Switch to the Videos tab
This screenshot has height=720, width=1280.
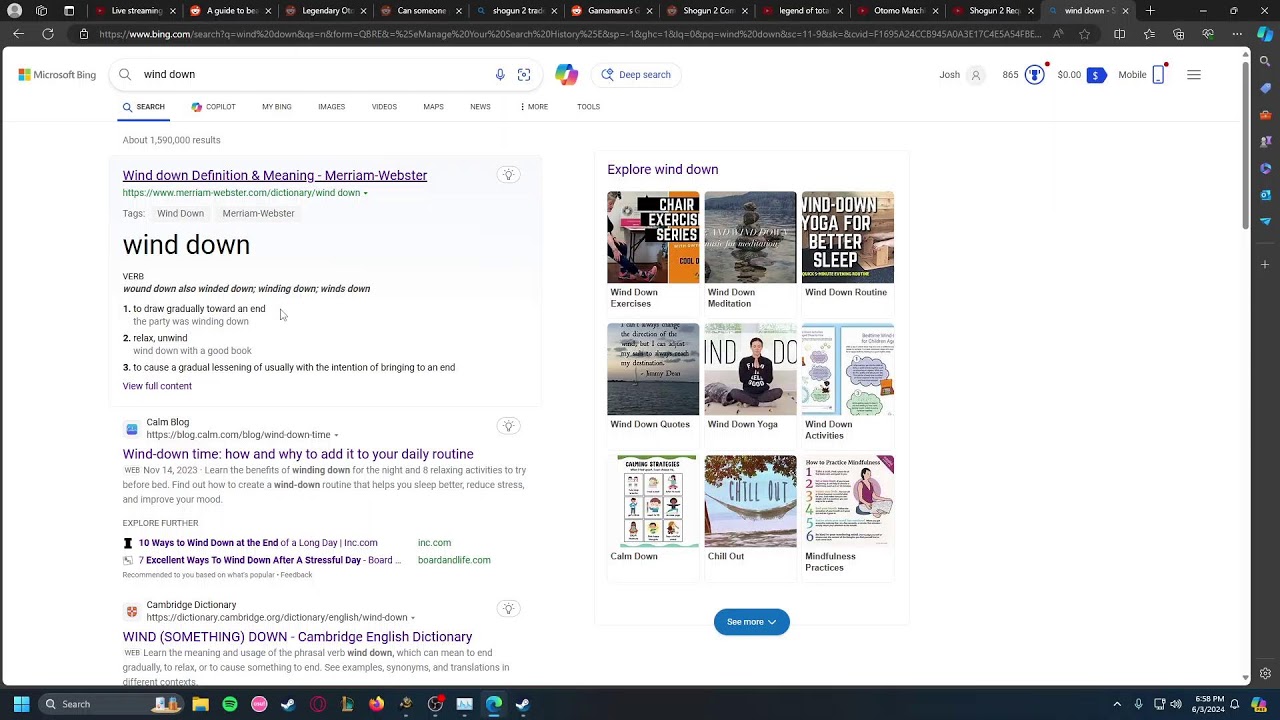click(x=384, y=107)
